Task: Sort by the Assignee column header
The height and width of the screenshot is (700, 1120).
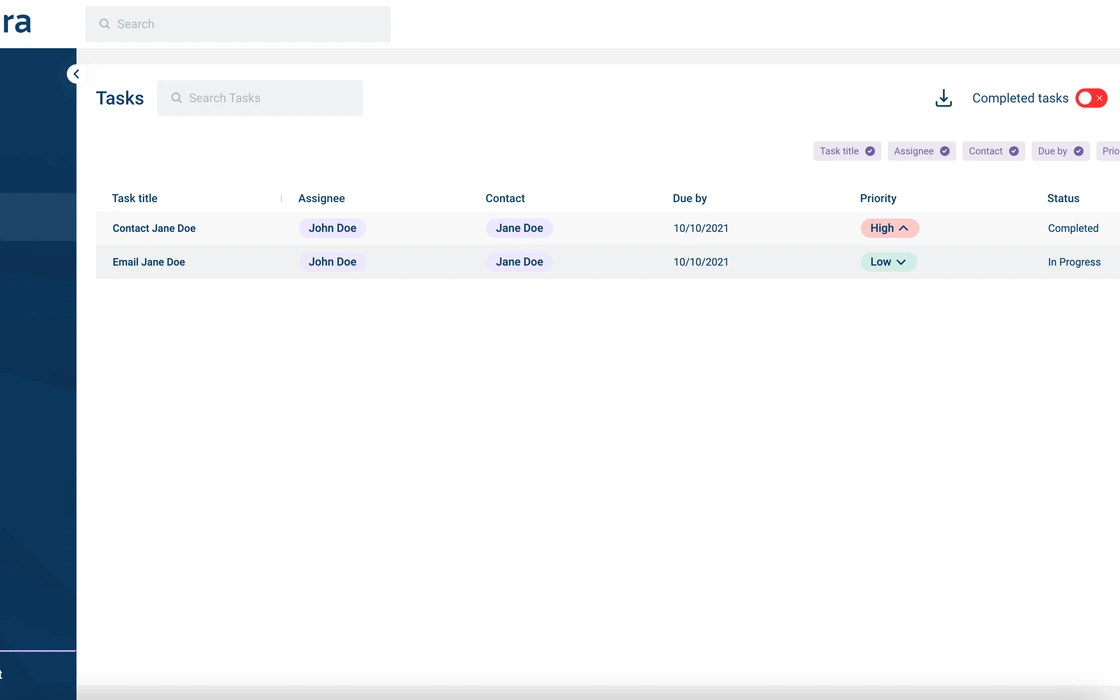Action: [x=321, y=198]
